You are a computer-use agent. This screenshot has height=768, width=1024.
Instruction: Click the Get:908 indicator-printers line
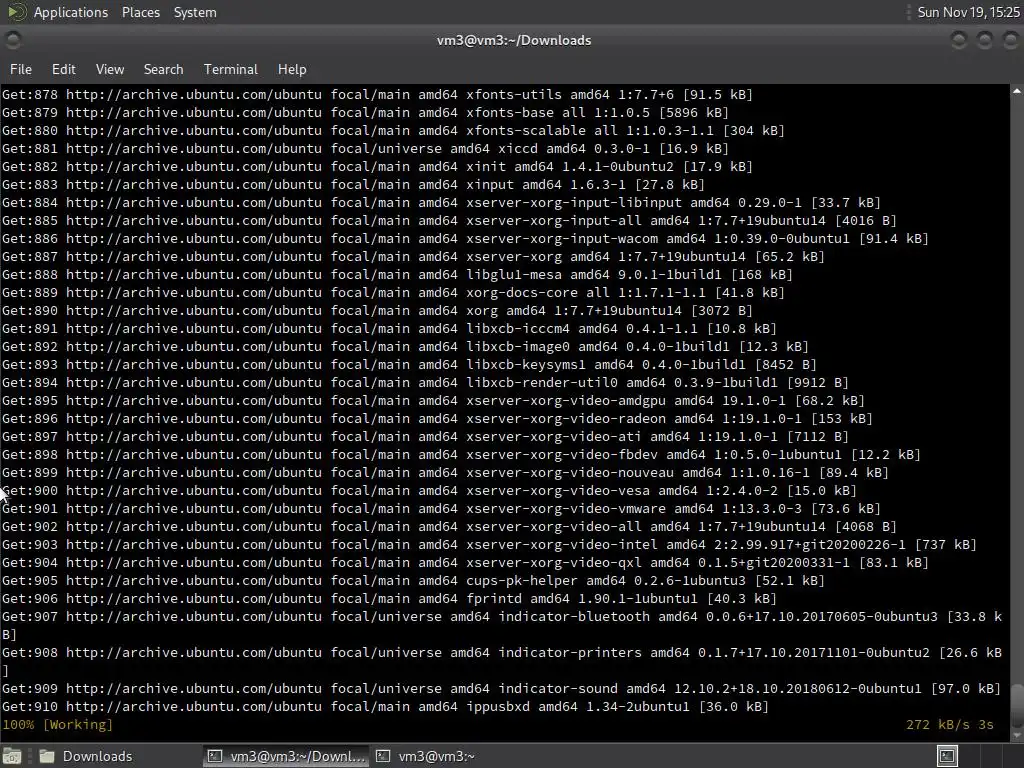point(502,661)
